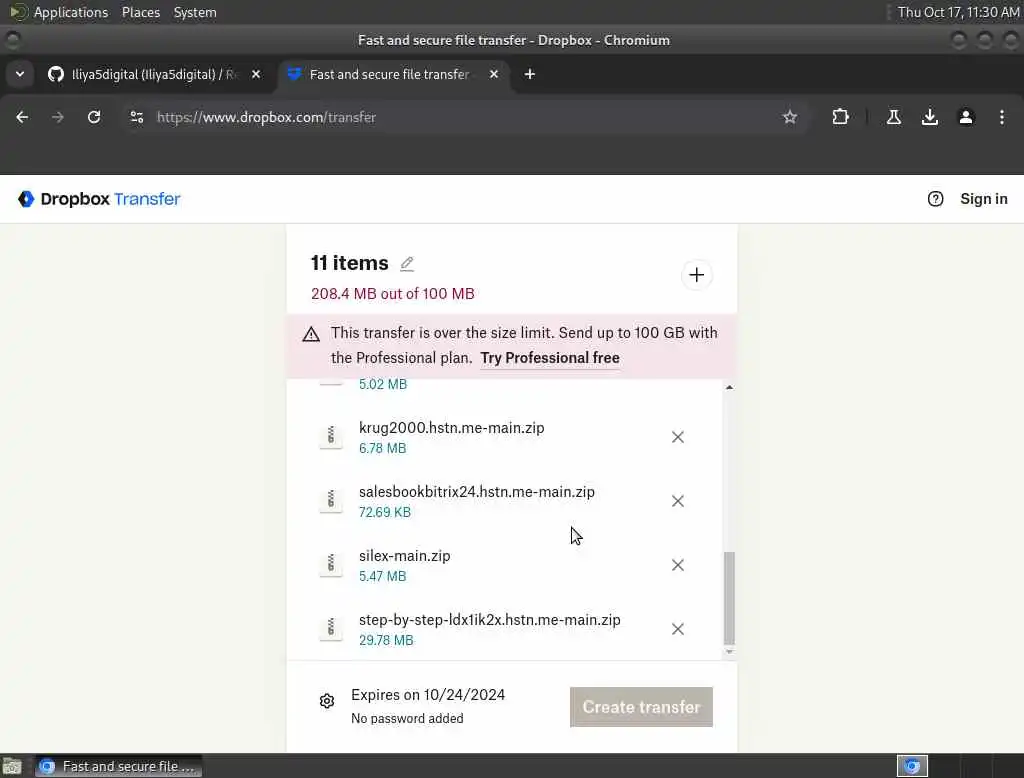Click the salesbookbitrix24 zip file icon
Image resolution: width=1024 pixels, height=778 pixels.
[x=331, y=500]
